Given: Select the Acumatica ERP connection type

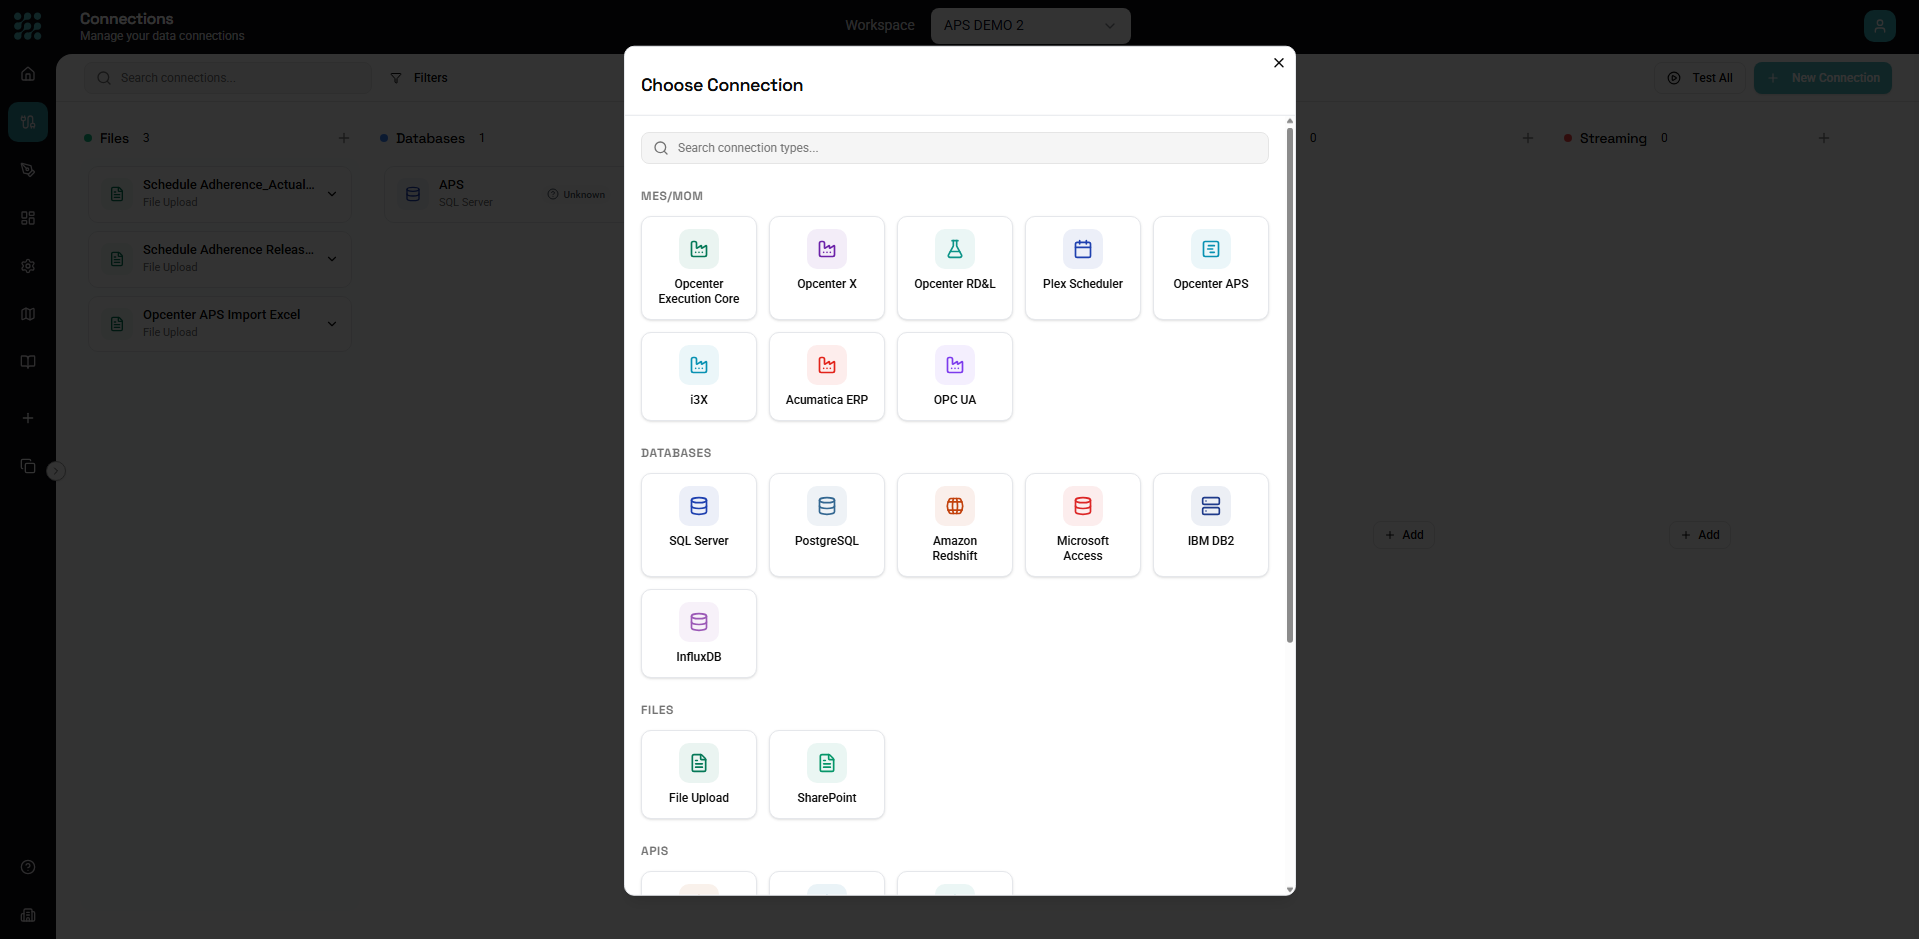Looking at the screenshot, I should [827, 377].
